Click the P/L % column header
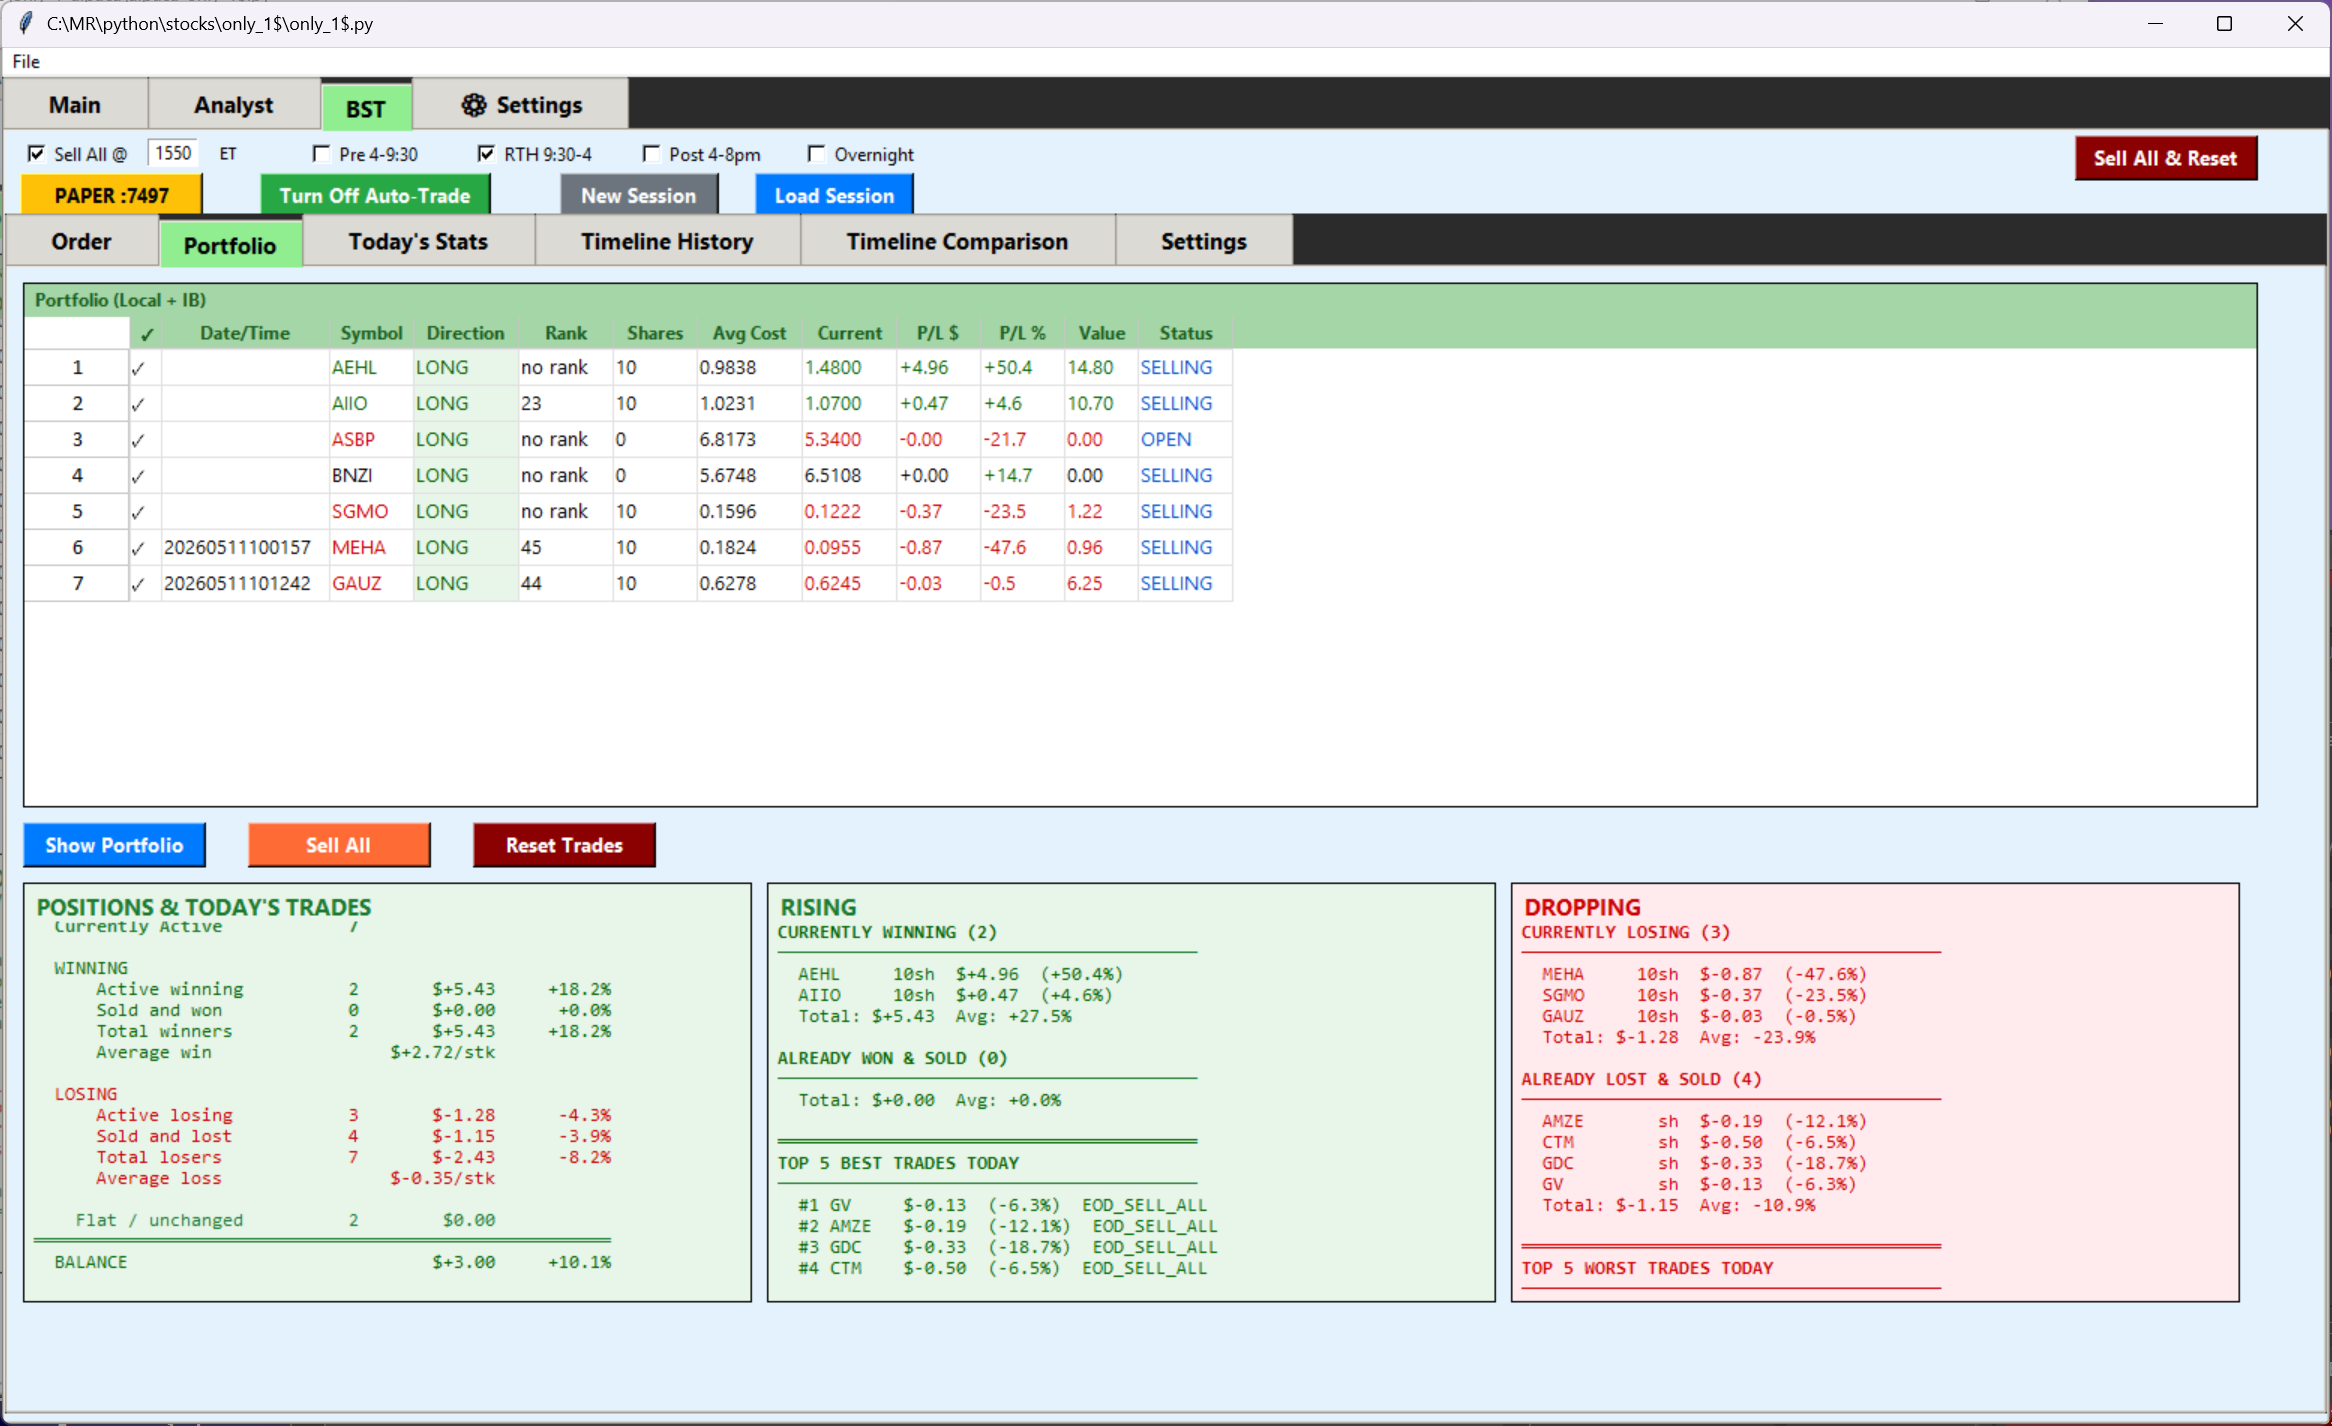This screenshot has height=1426, width=2332. click(1022, 333)
